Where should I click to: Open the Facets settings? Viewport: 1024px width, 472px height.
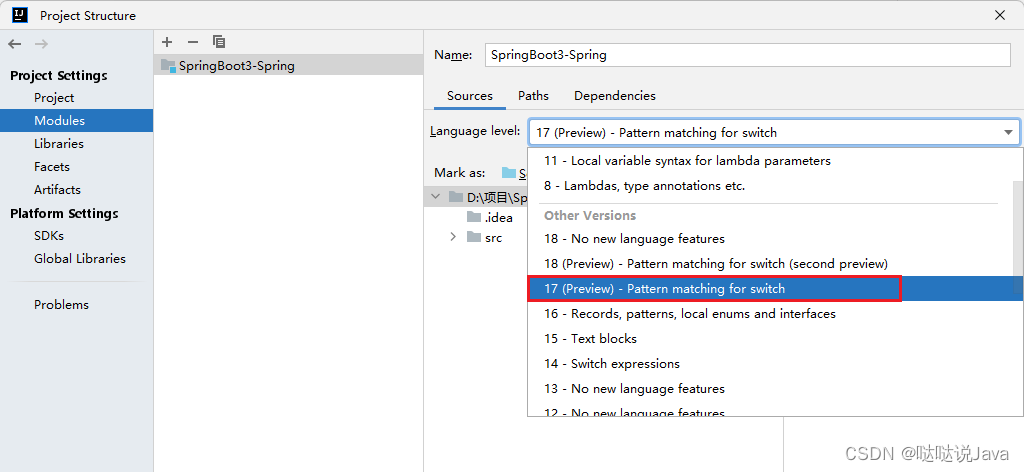click(x=52, y=166)
